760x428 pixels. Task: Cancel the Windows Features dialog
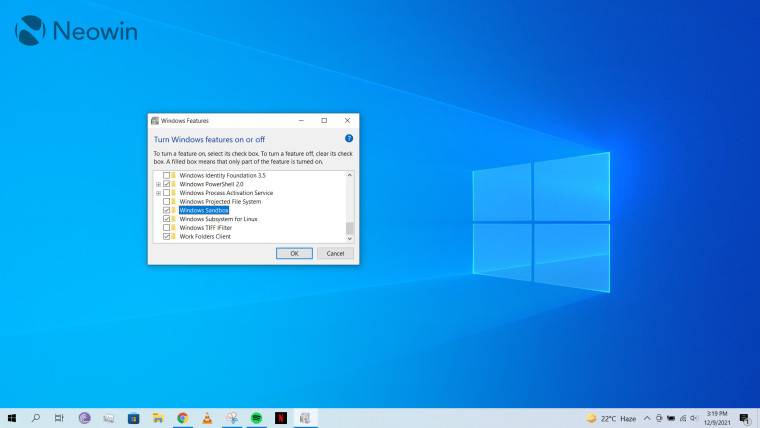pyautogui.click(x=336, y=254)
